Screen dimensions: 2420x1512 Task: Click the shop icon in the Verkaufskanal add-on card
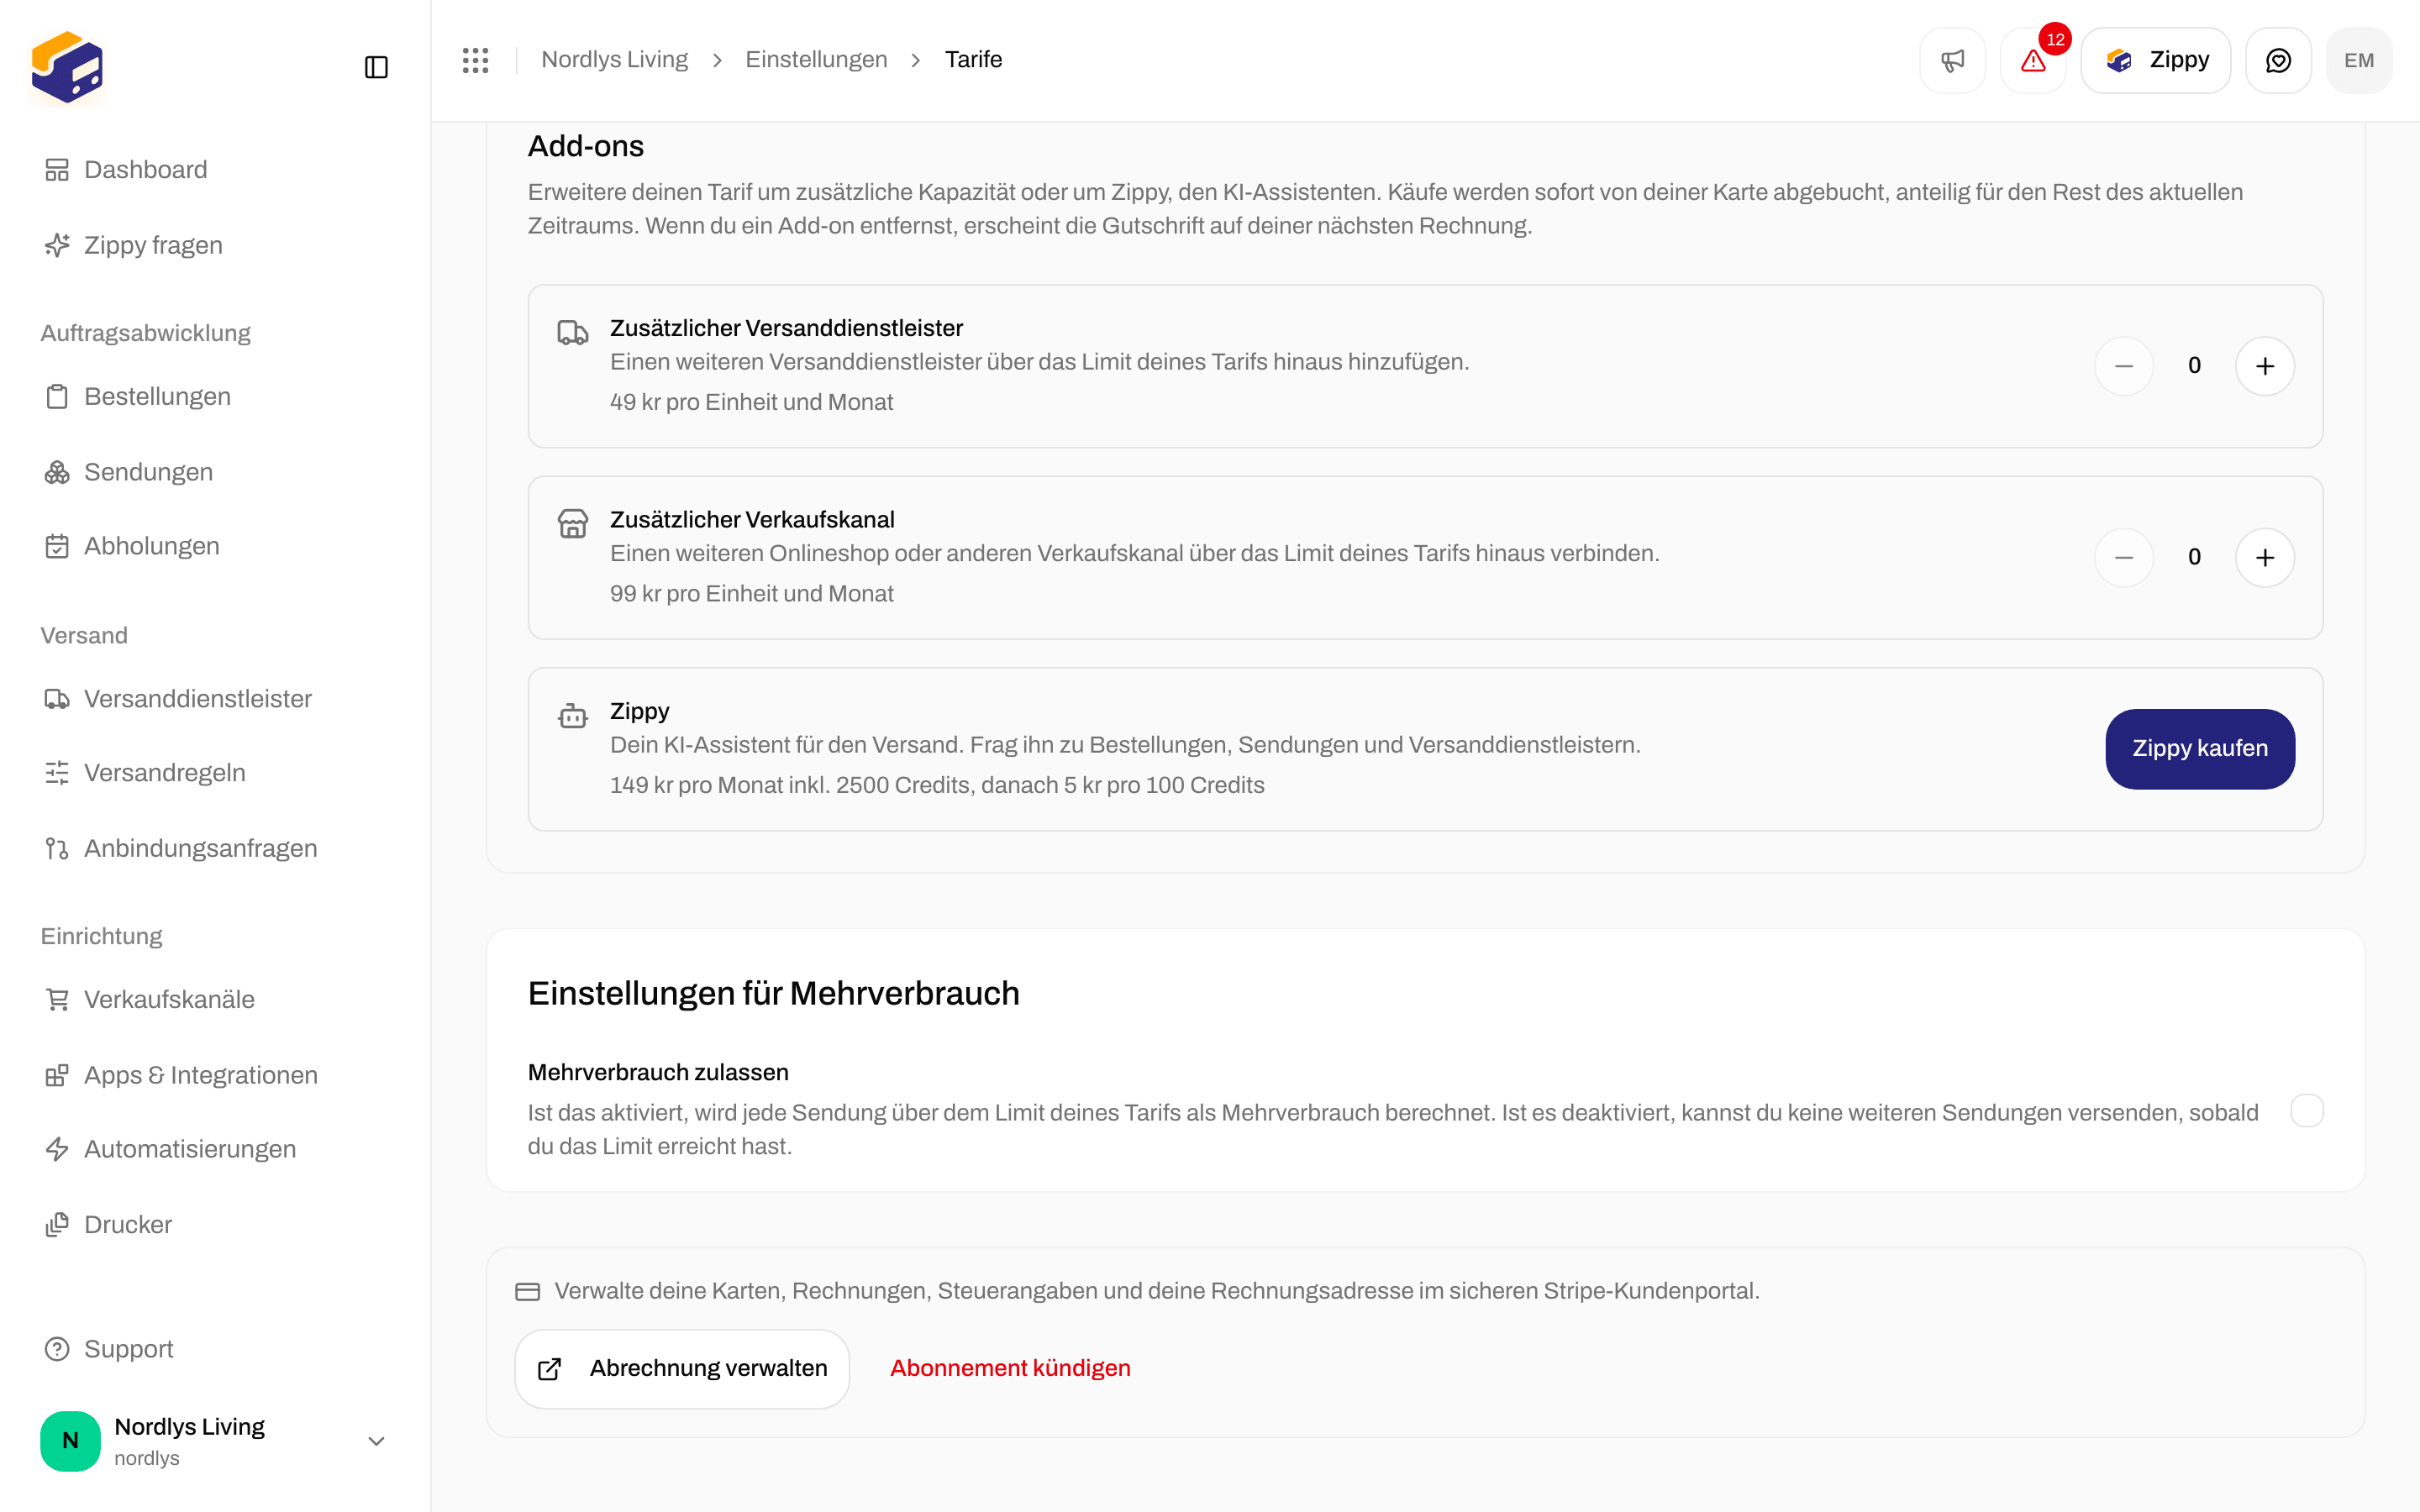pyautogui.click(x=573, y=523)
